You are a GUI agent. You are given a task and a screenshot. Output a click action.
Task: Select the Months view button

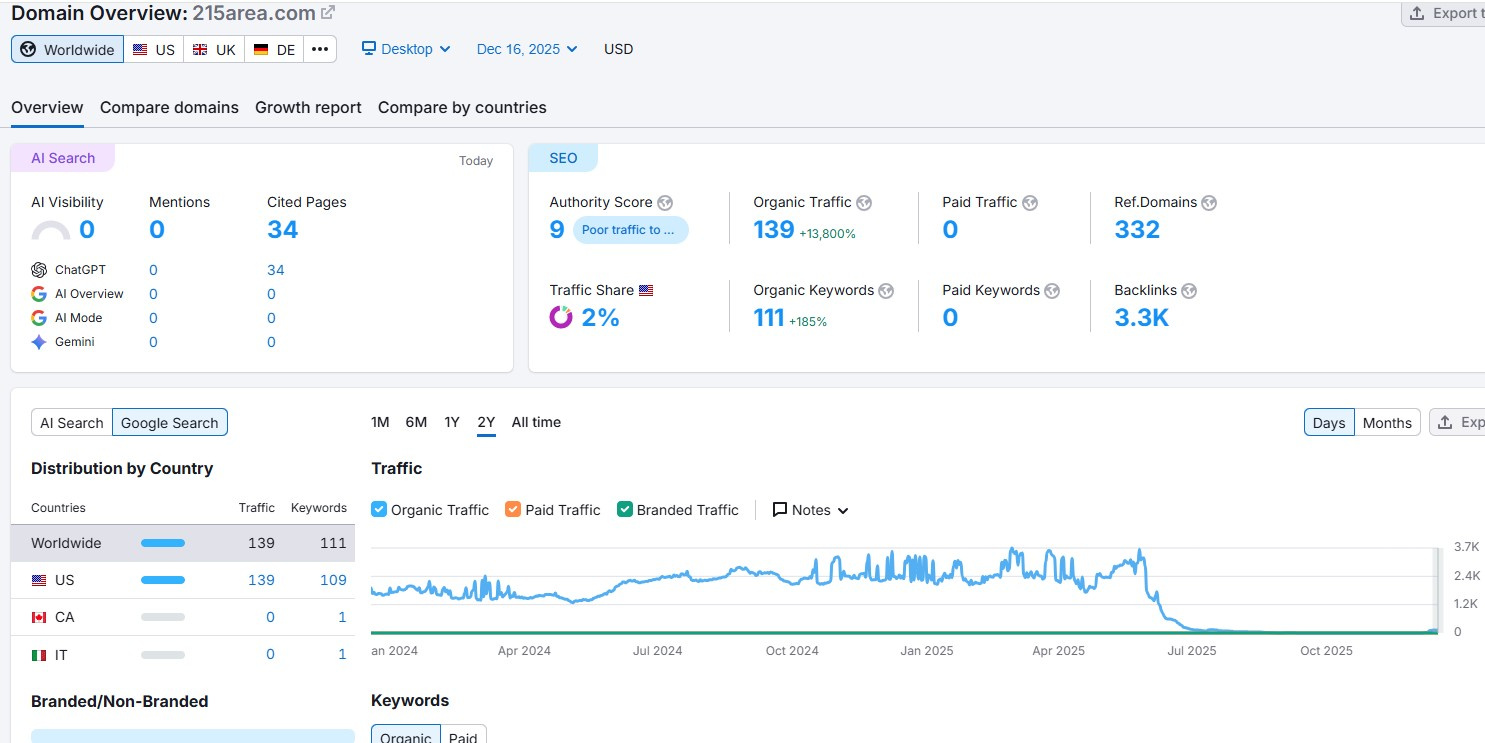coord(1387,423)
